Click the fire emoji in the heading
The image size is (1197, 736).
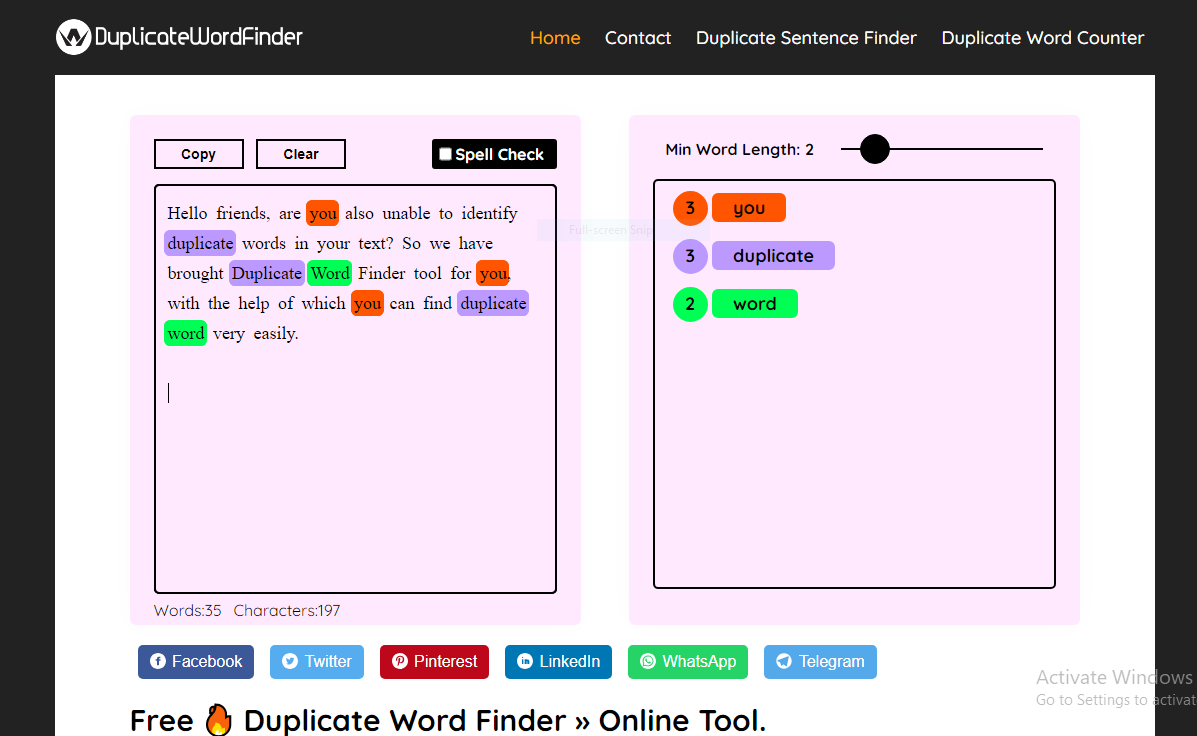[218, 719]
